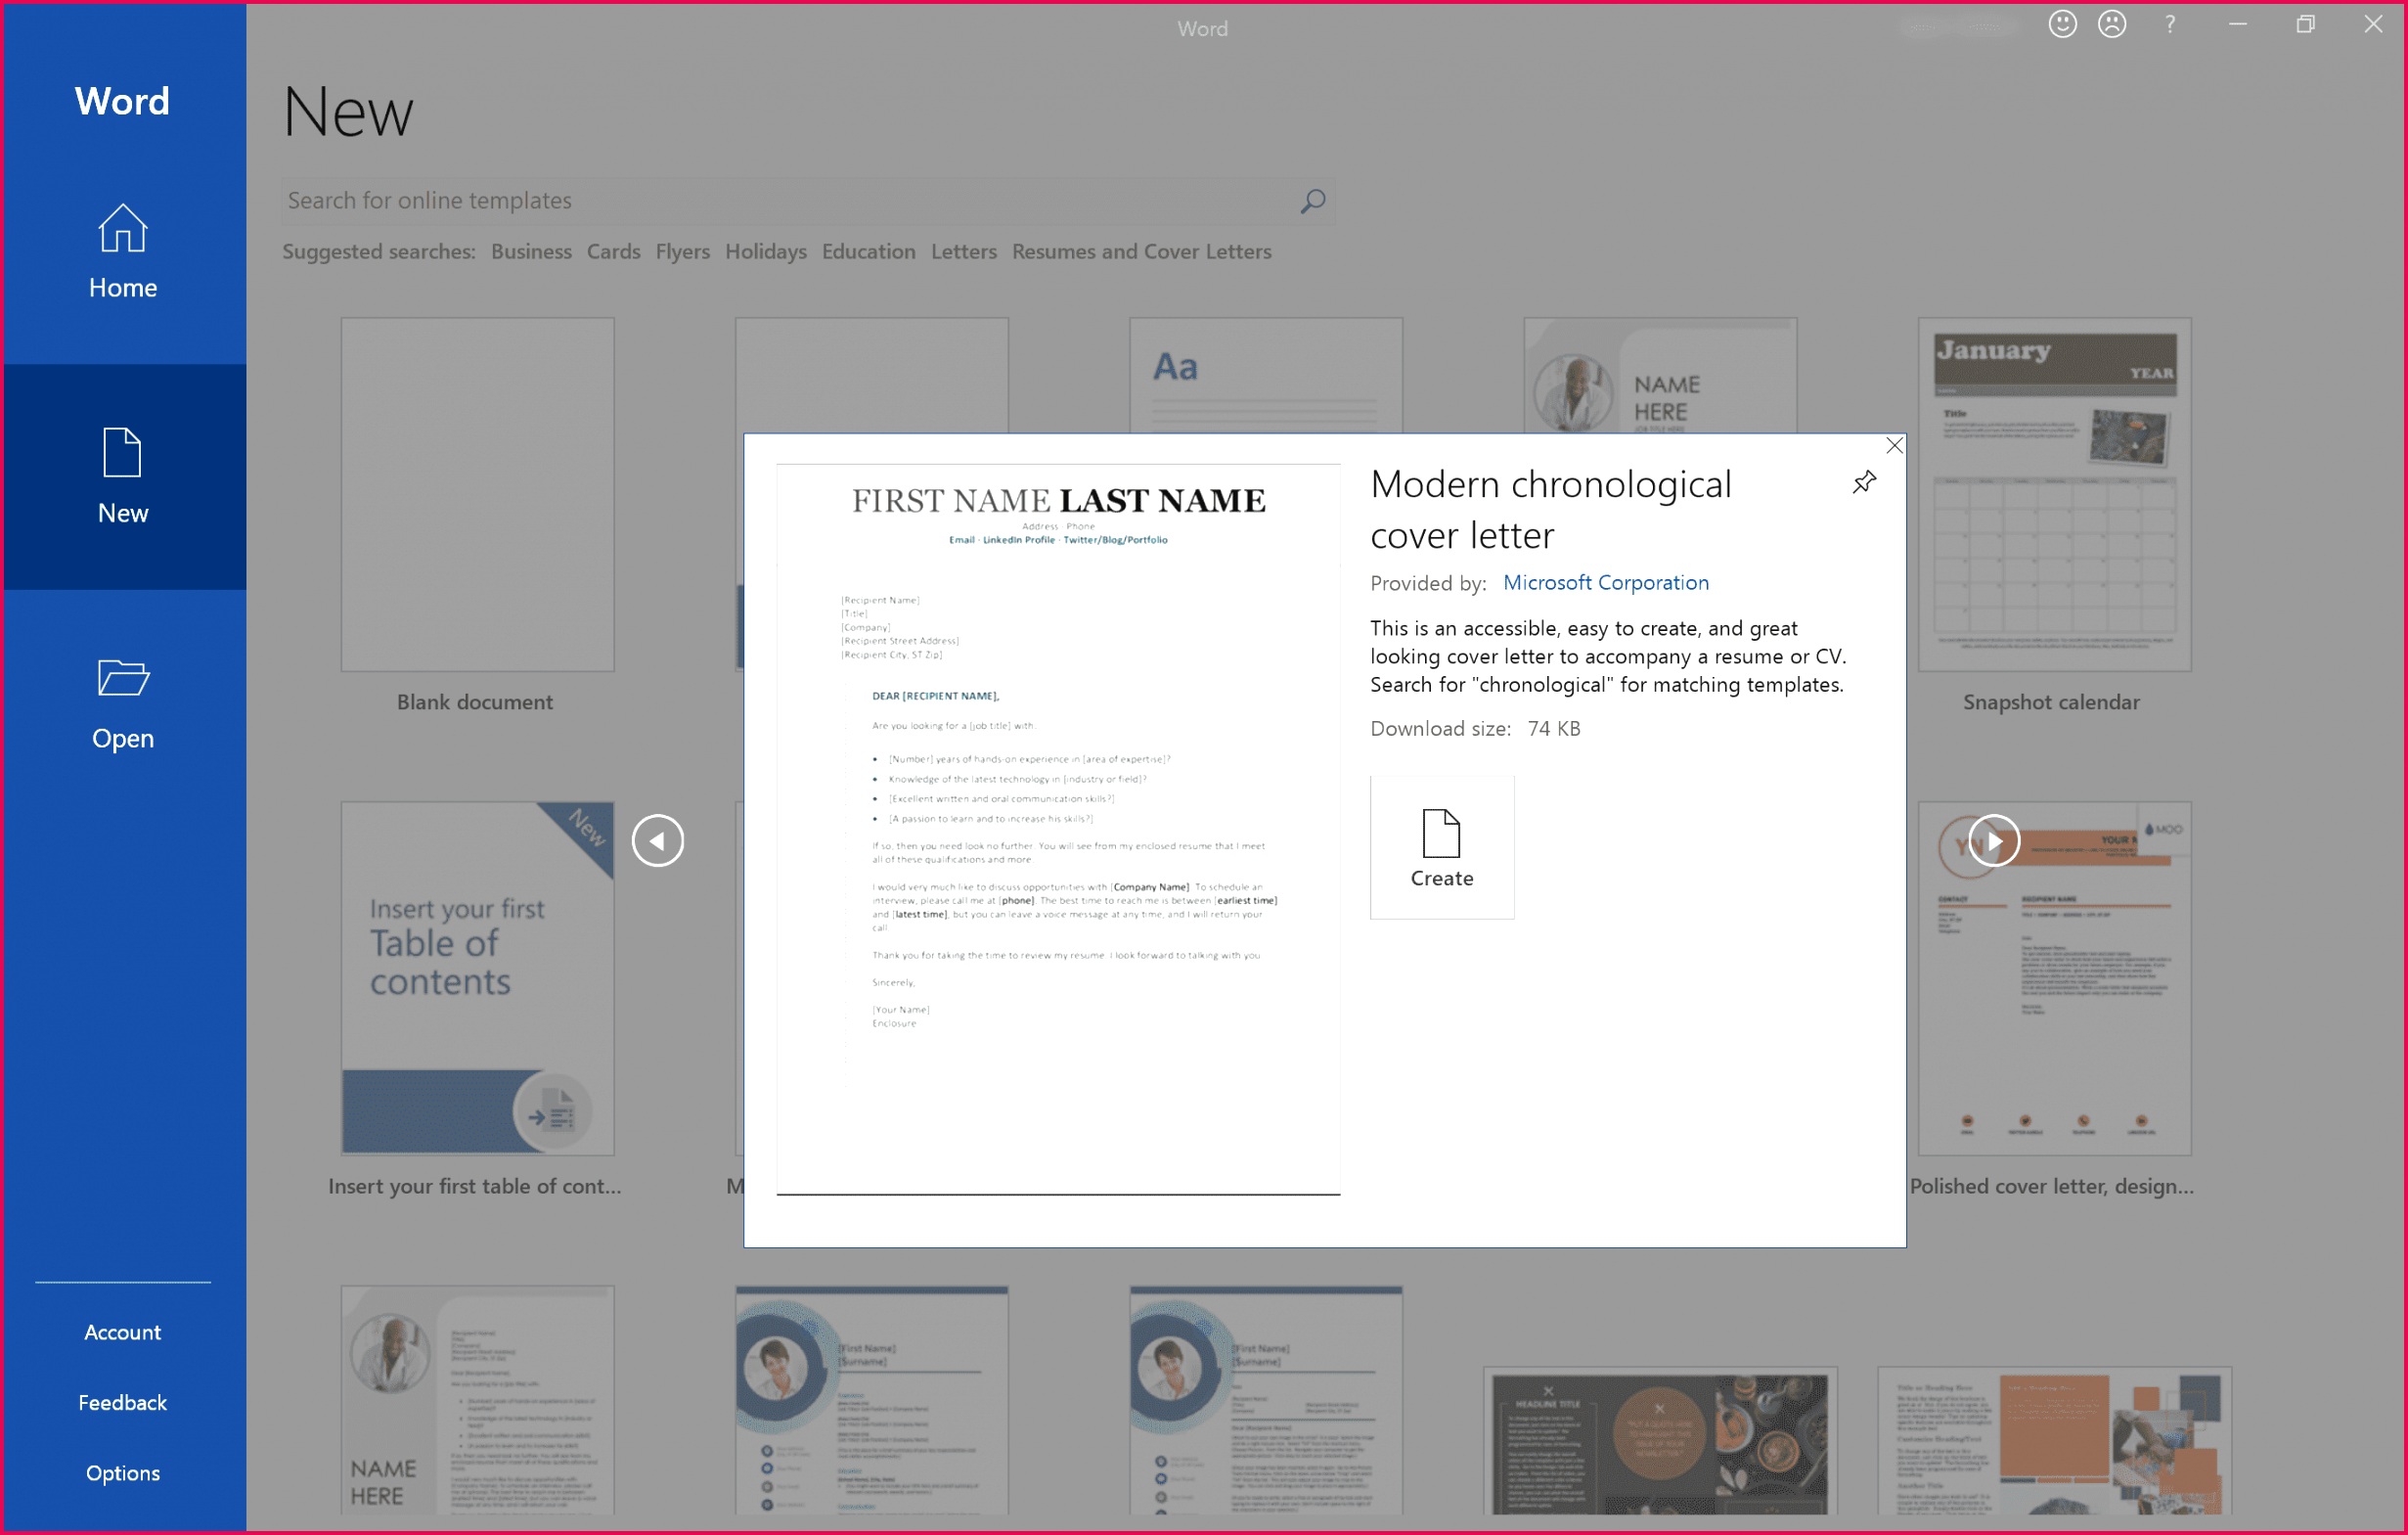Select the Blank document template

[477, 495]
